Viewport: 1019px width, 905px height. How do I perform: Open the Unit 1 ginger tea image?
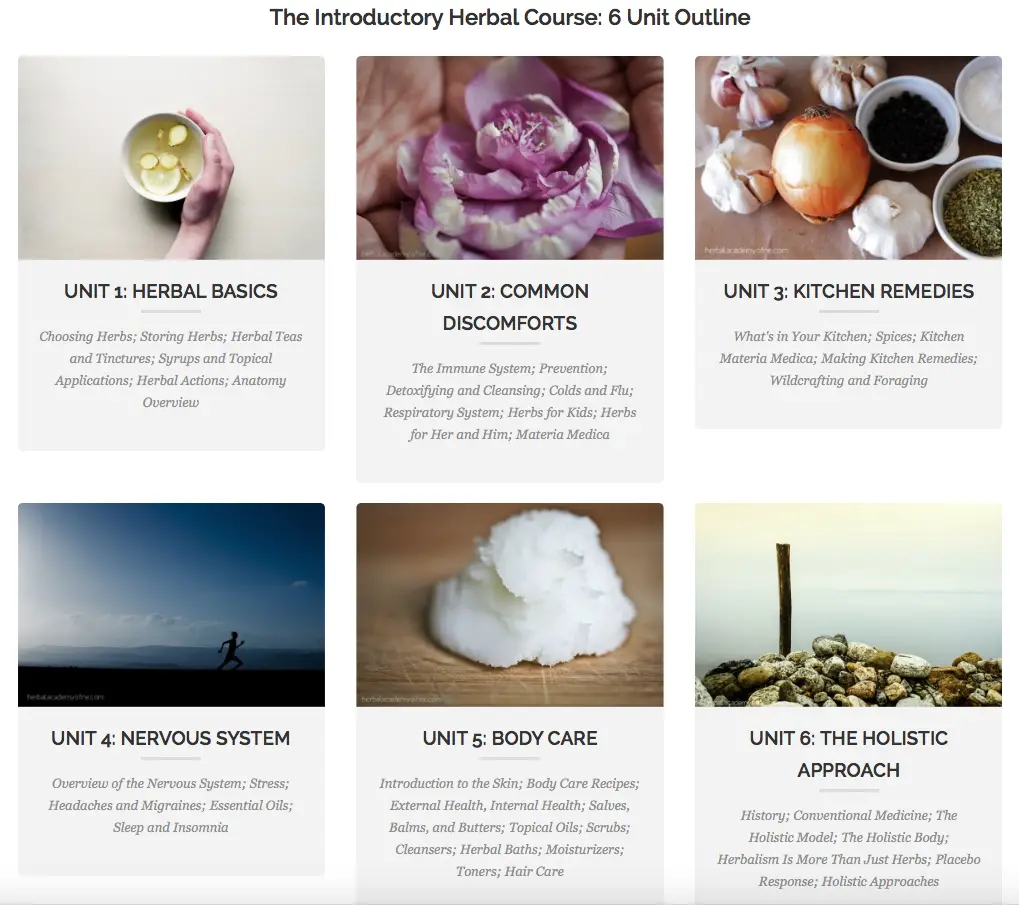(x=172, y=158)
